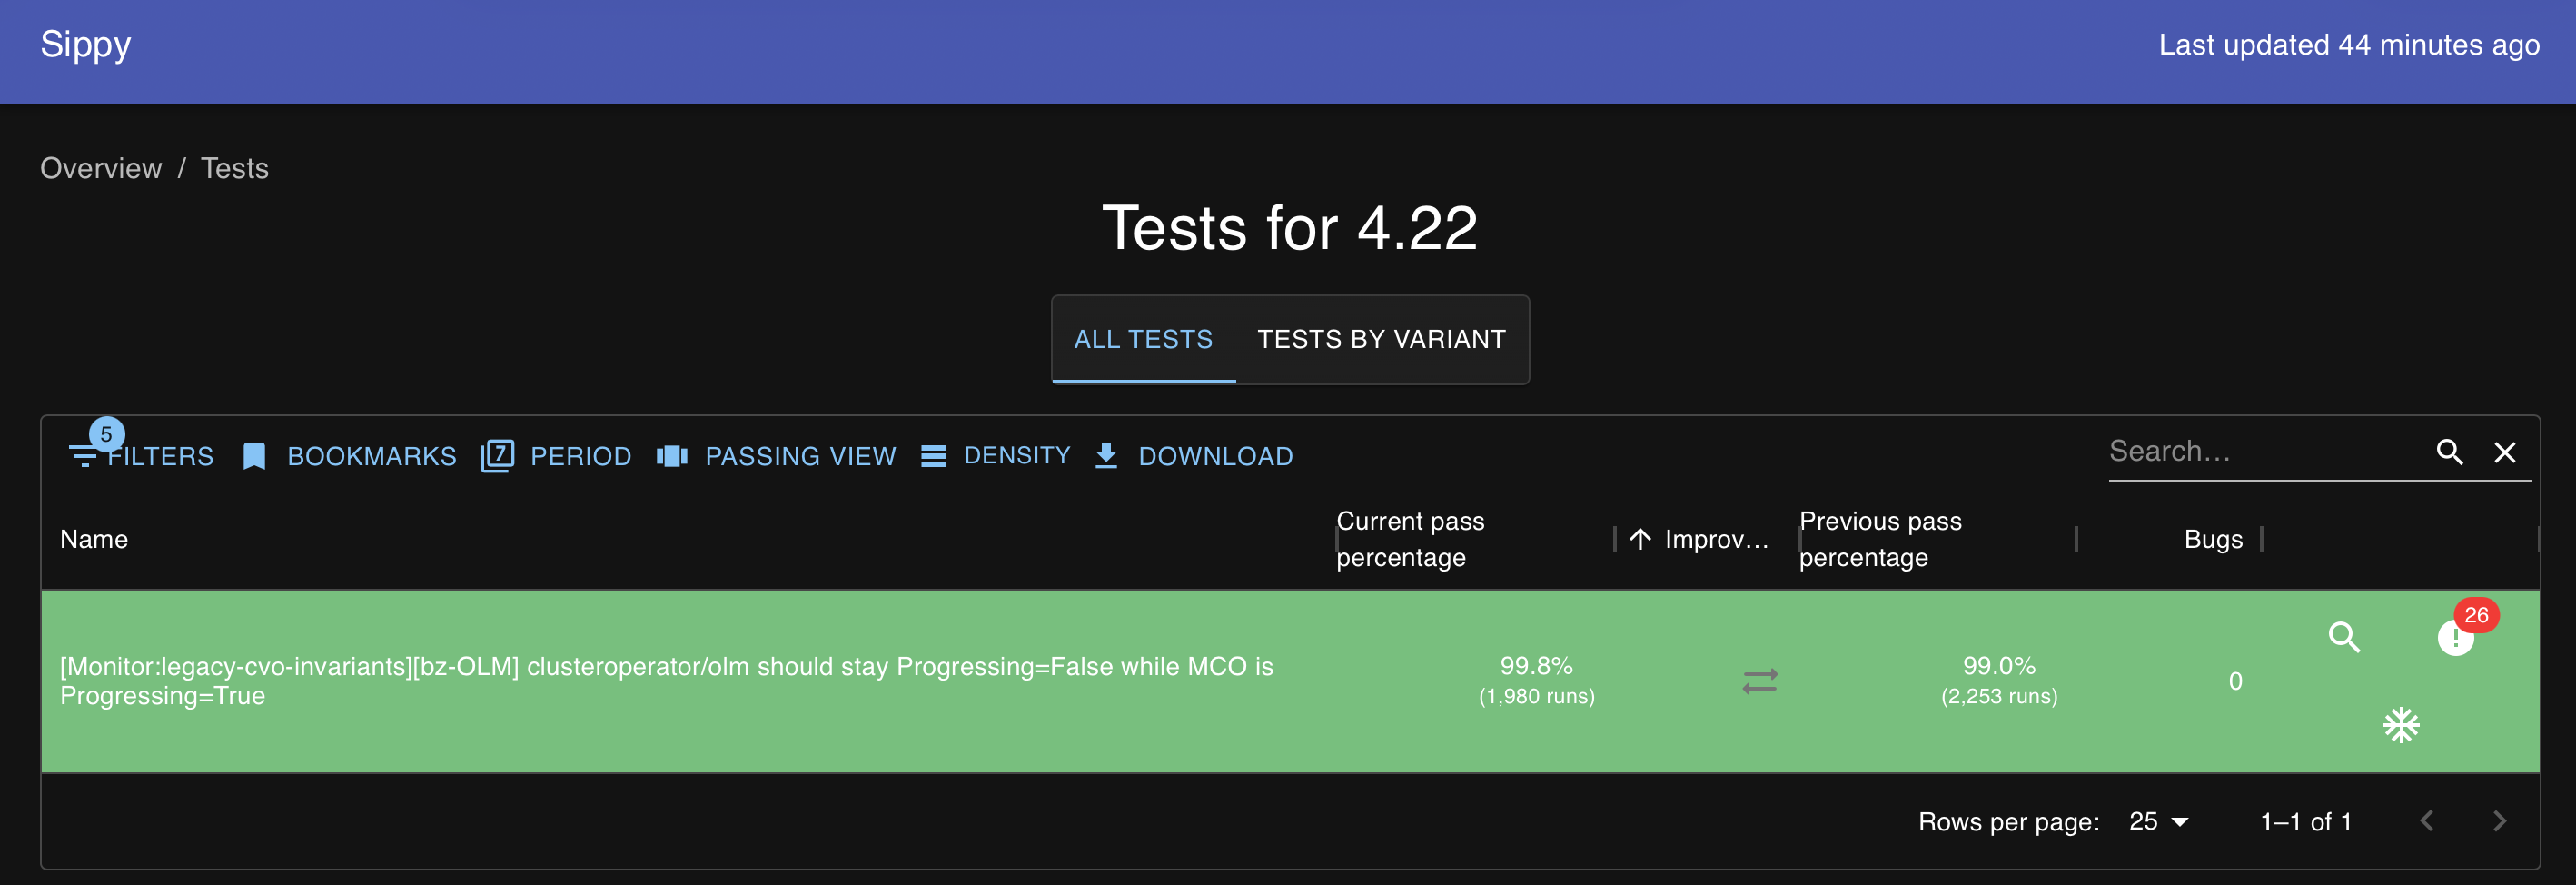The height and width of the screenshot is (885, 2576).
Task: Click the alert icon with 26 badge
Action: coord(2455,637)
